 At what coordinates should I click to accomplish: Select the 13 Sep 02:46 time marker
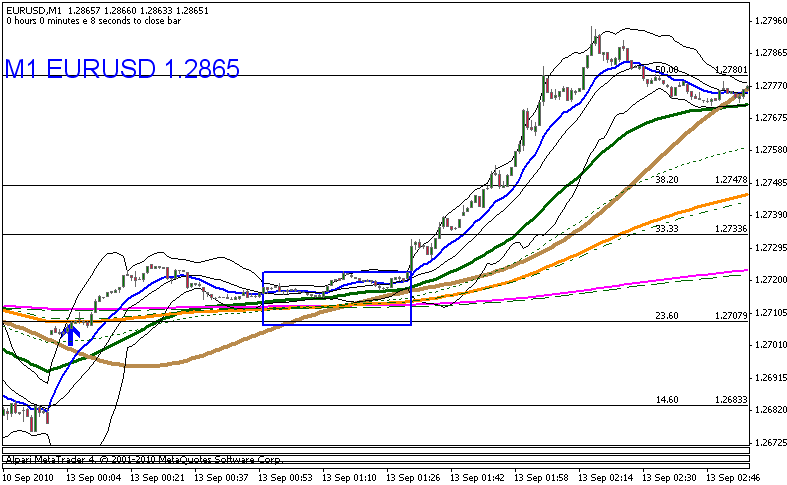(747, 478)
